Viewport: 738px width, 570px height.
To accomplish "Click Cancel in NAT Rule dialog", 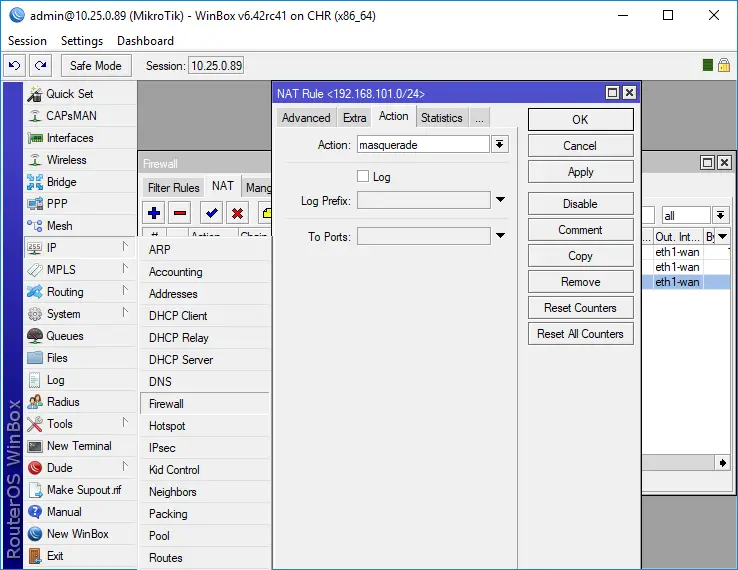I will pyautogui.click(x=580, y=146).
